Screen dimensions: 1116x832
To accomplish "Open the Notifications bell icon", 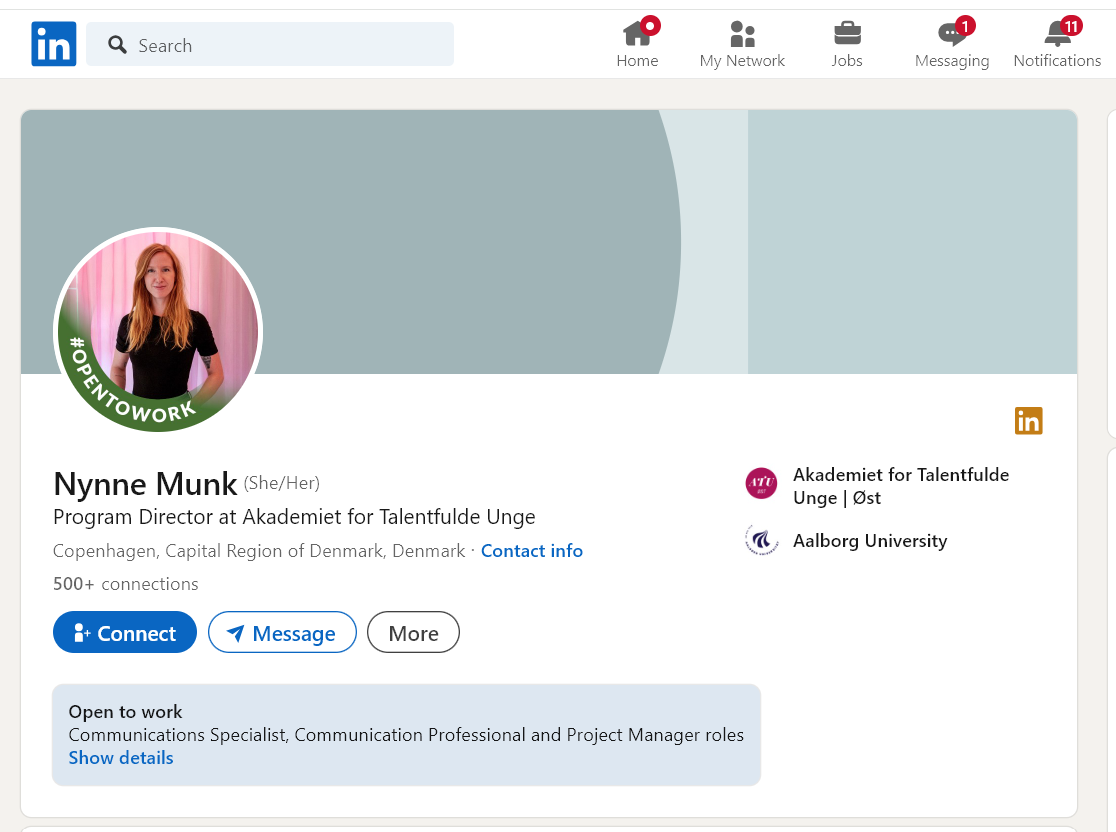I will click(1057, 35).
